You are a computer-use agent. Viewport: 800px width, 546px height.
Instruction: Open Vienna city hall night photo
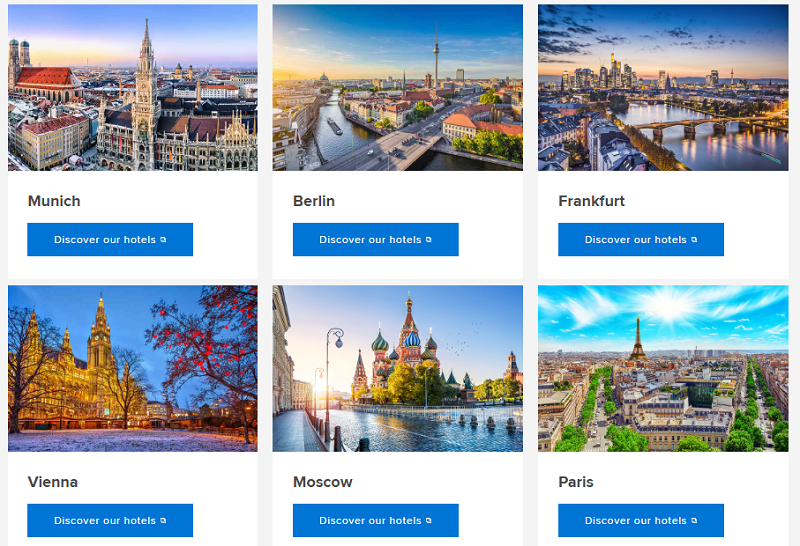point(133,368)
